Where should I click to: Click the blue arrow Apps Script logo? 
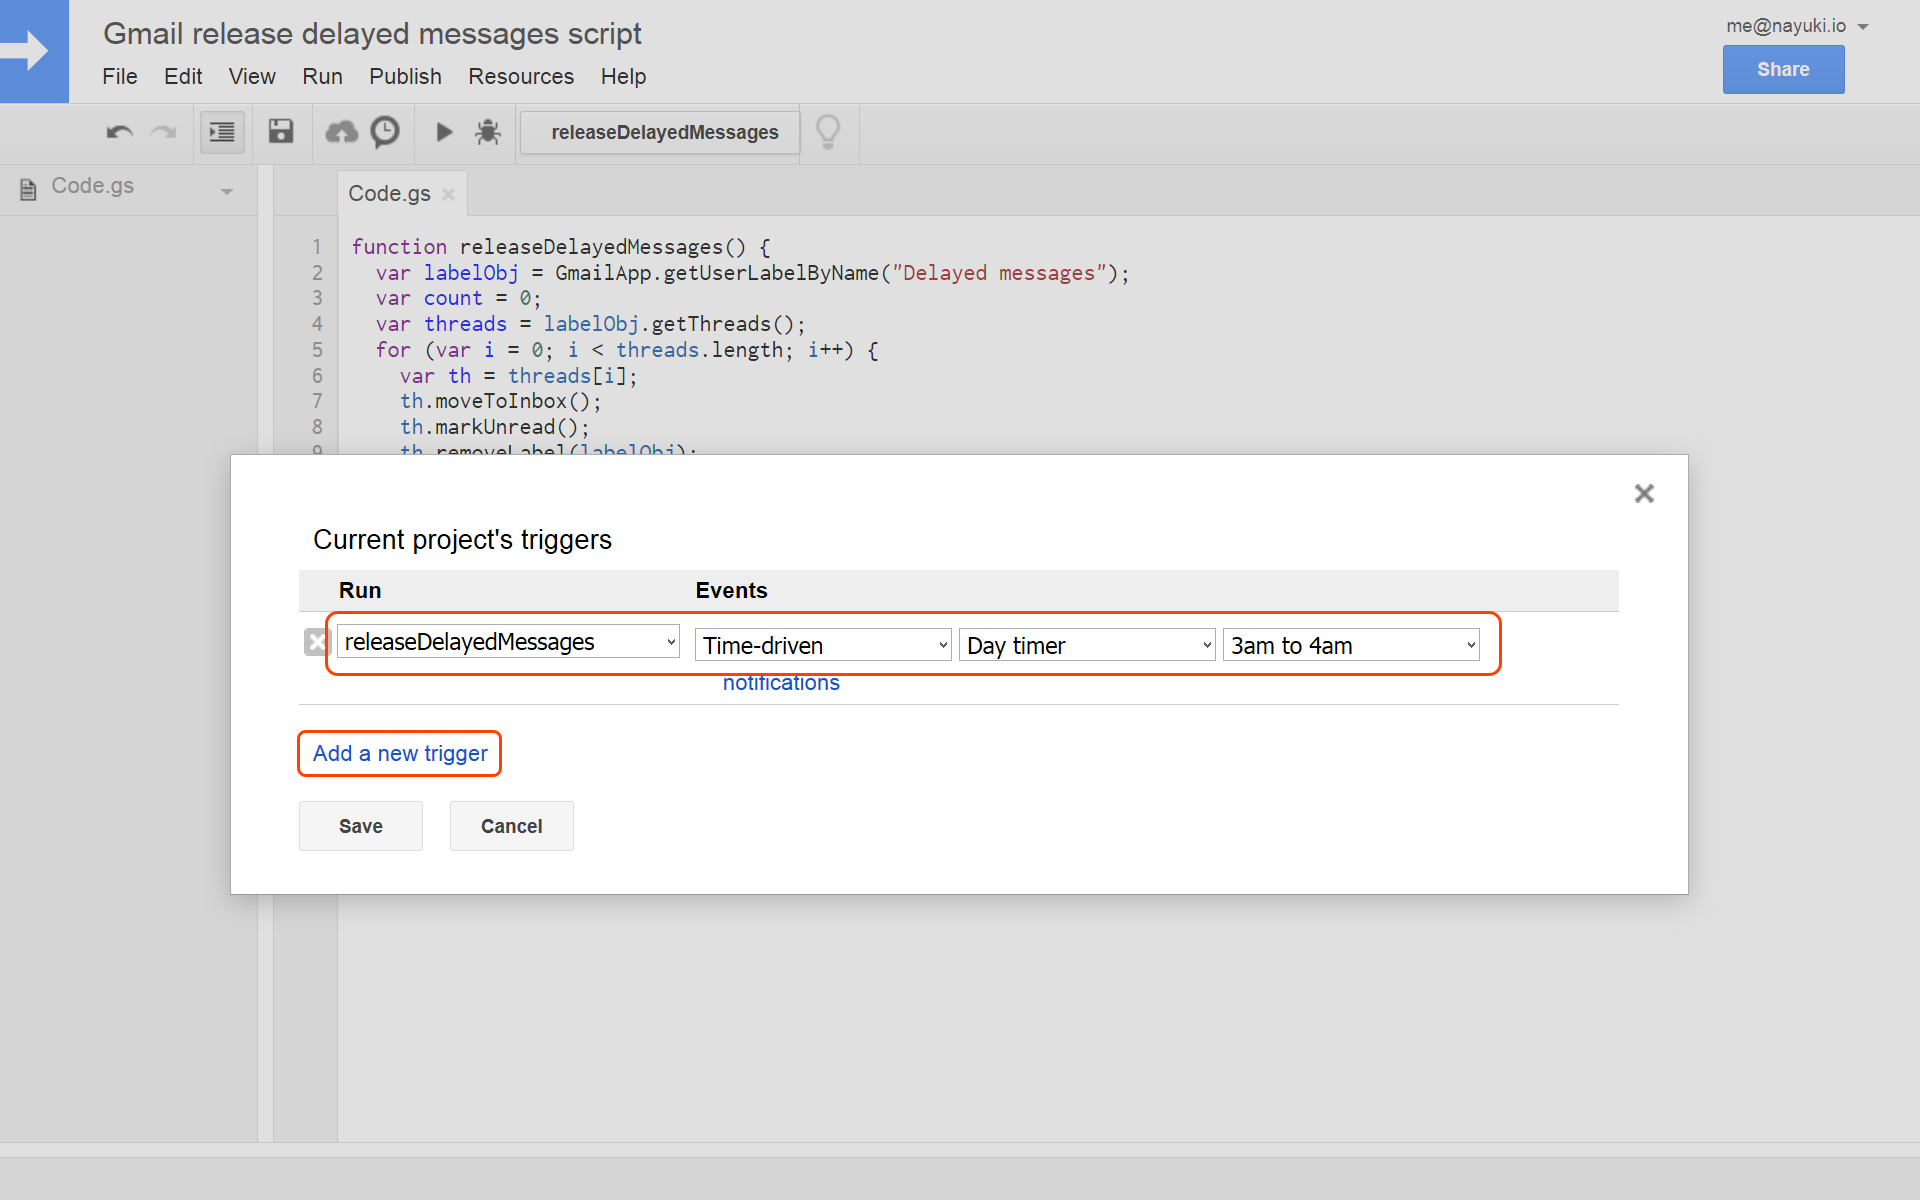(34, 51)
